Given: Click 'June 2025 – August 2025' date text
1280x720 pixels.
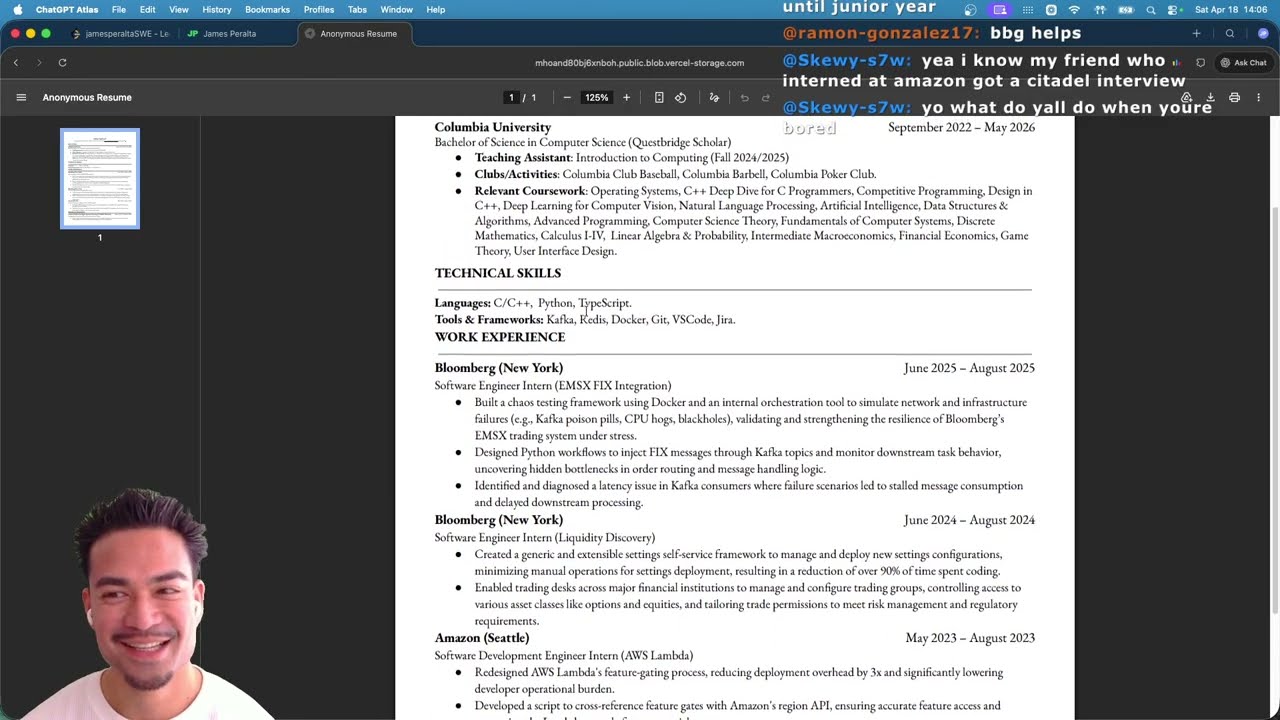Looking at the screenshot, I should (x=969, y=368).
